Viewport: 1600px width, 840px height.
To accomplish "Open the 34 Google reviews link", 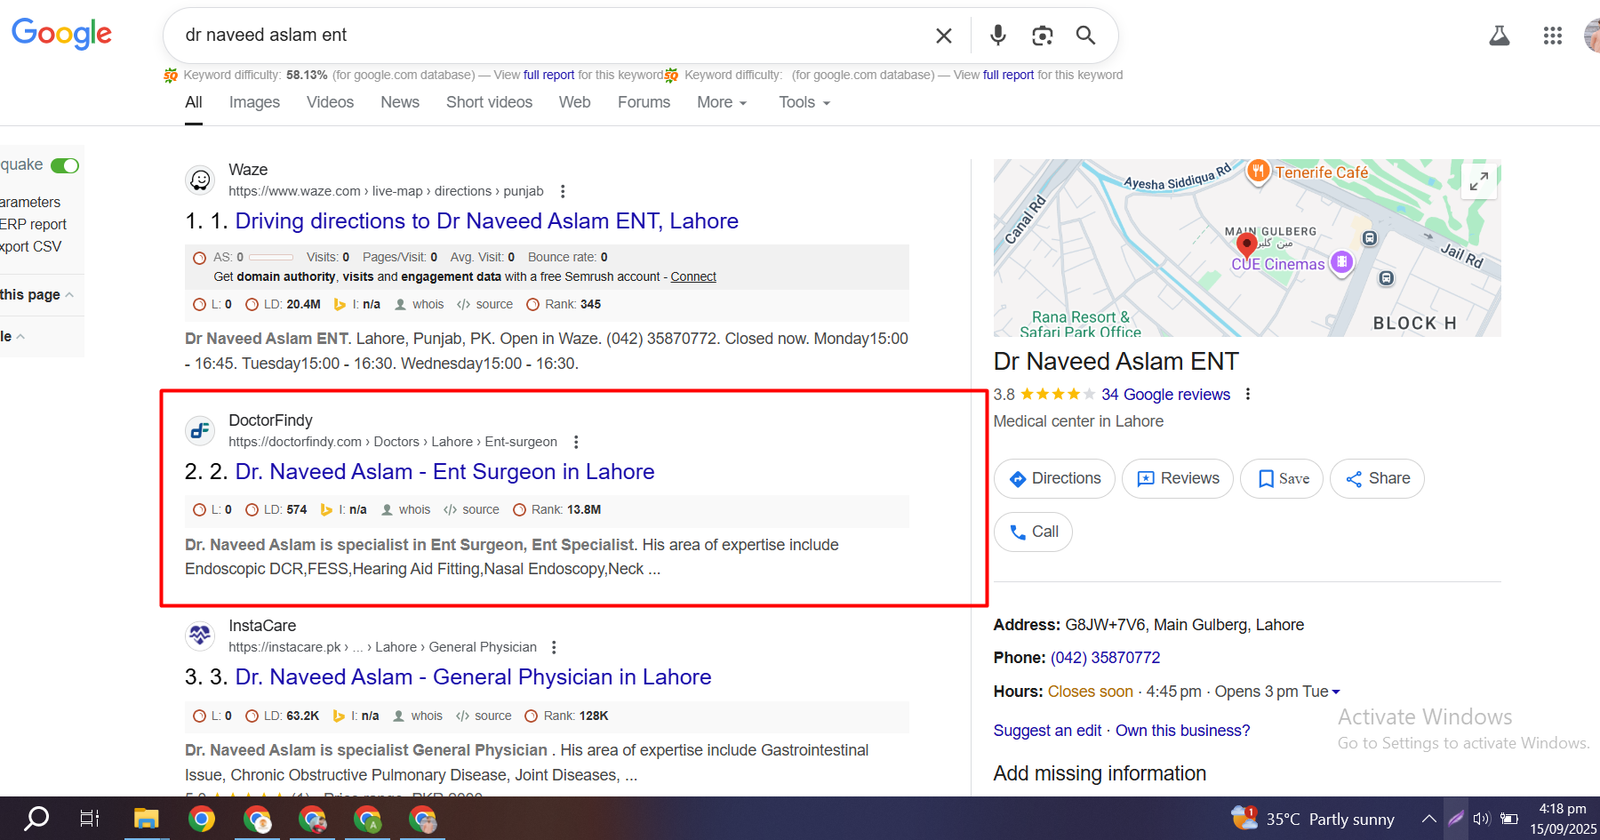I will tap(1165, 394).
